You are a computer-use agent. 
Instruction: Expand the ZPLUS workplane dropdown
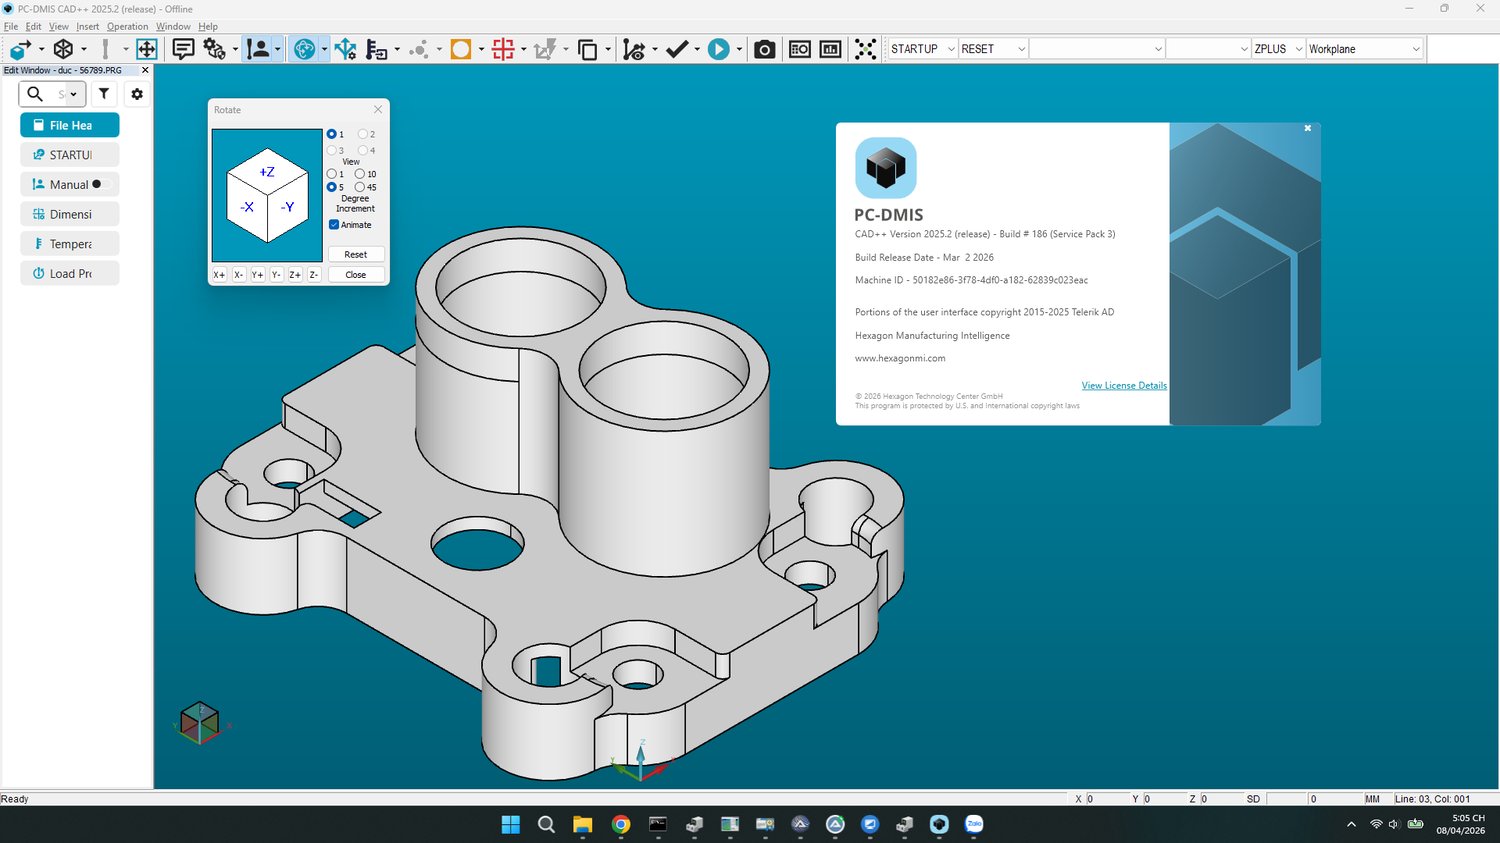[1298, 49]
